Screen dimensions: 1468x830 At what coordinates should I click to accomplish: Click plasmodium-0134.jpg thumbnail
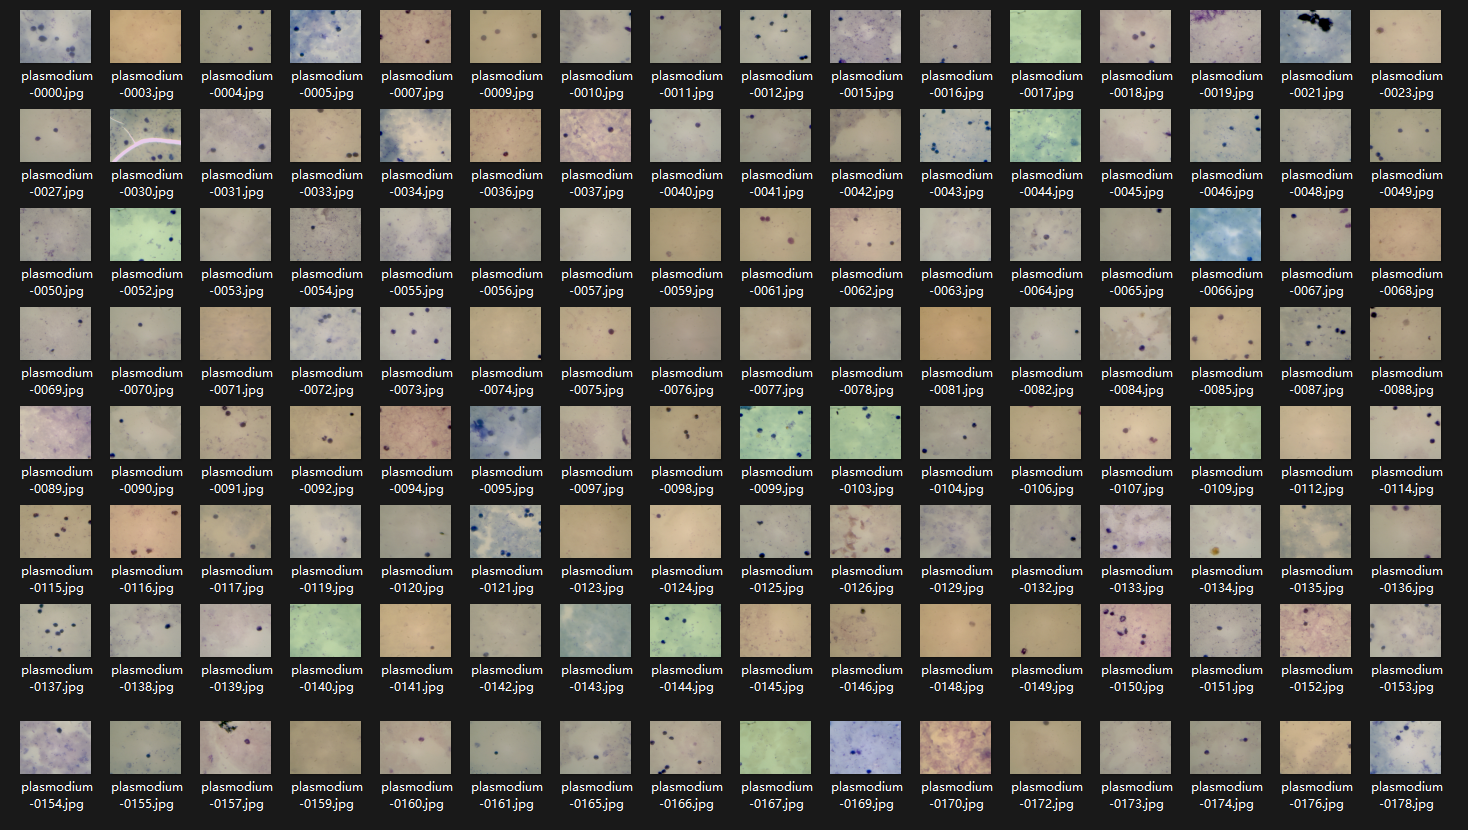tap(1226, 532)
